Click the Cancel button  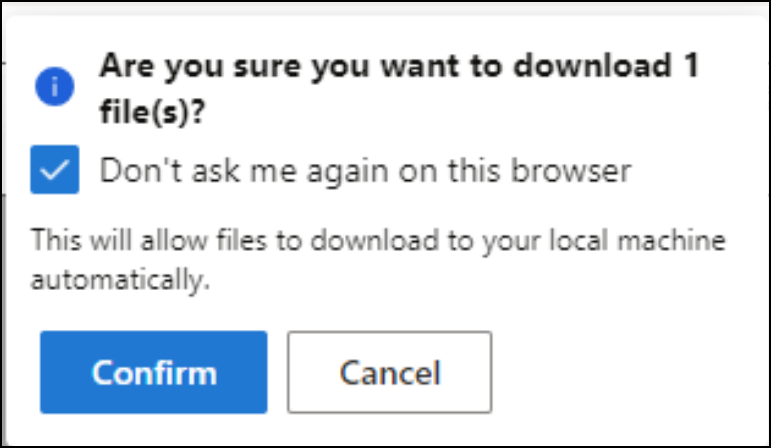point(389,372)
